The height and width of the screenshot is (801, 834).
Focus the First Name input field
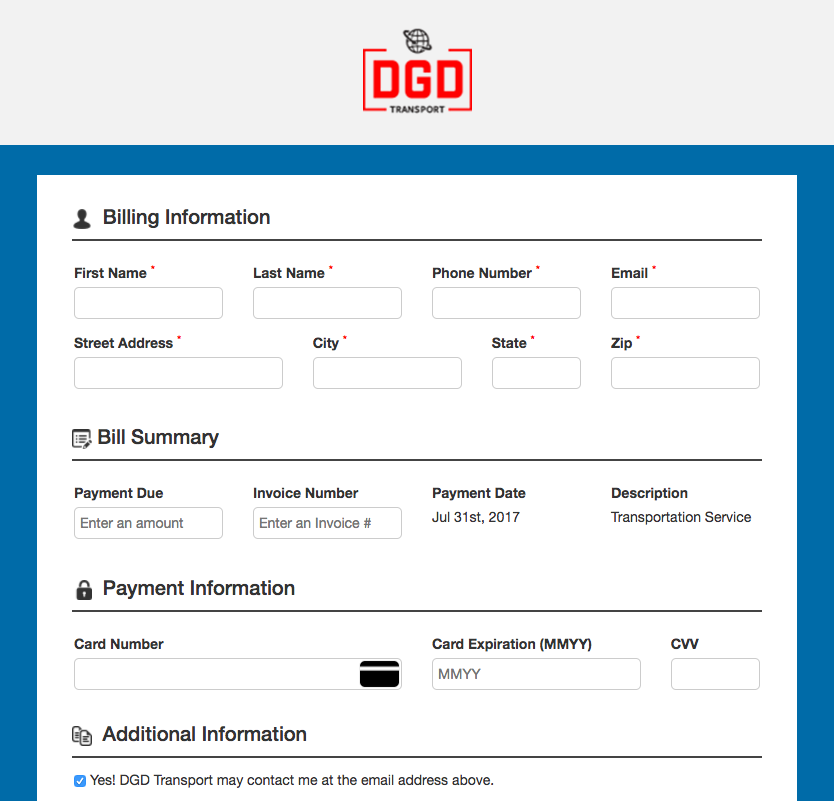tap(148, 303)
